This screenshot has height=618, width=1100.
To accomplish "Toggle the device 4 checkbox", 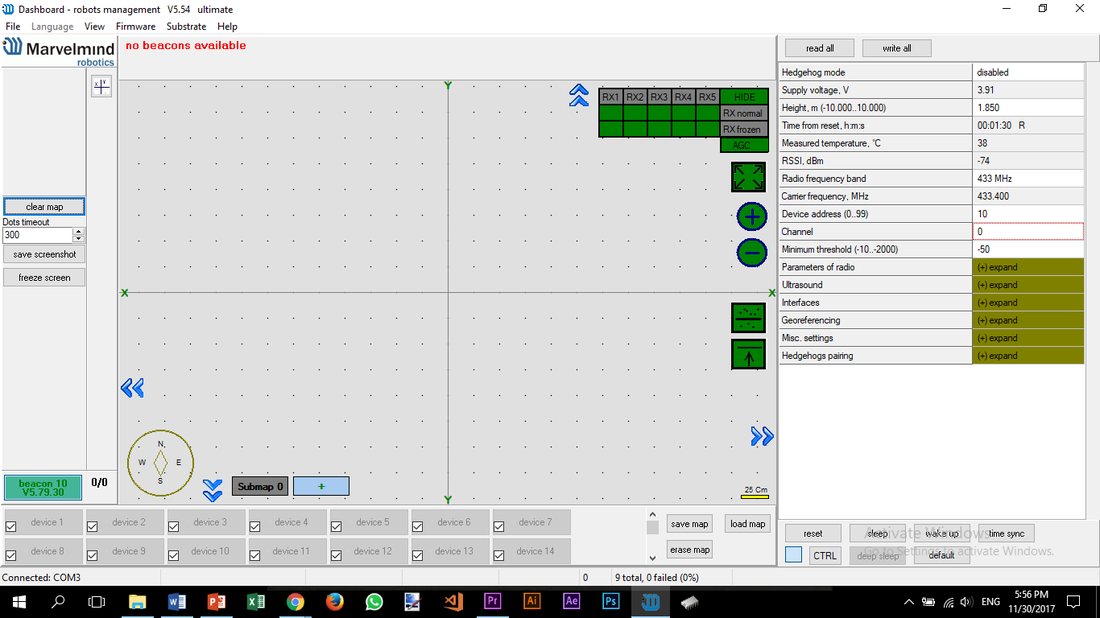I will pos(255,526).
